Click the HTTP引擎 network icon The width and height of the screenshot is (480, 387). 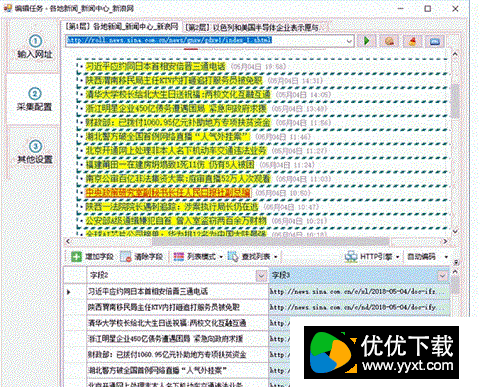[351, 256]
